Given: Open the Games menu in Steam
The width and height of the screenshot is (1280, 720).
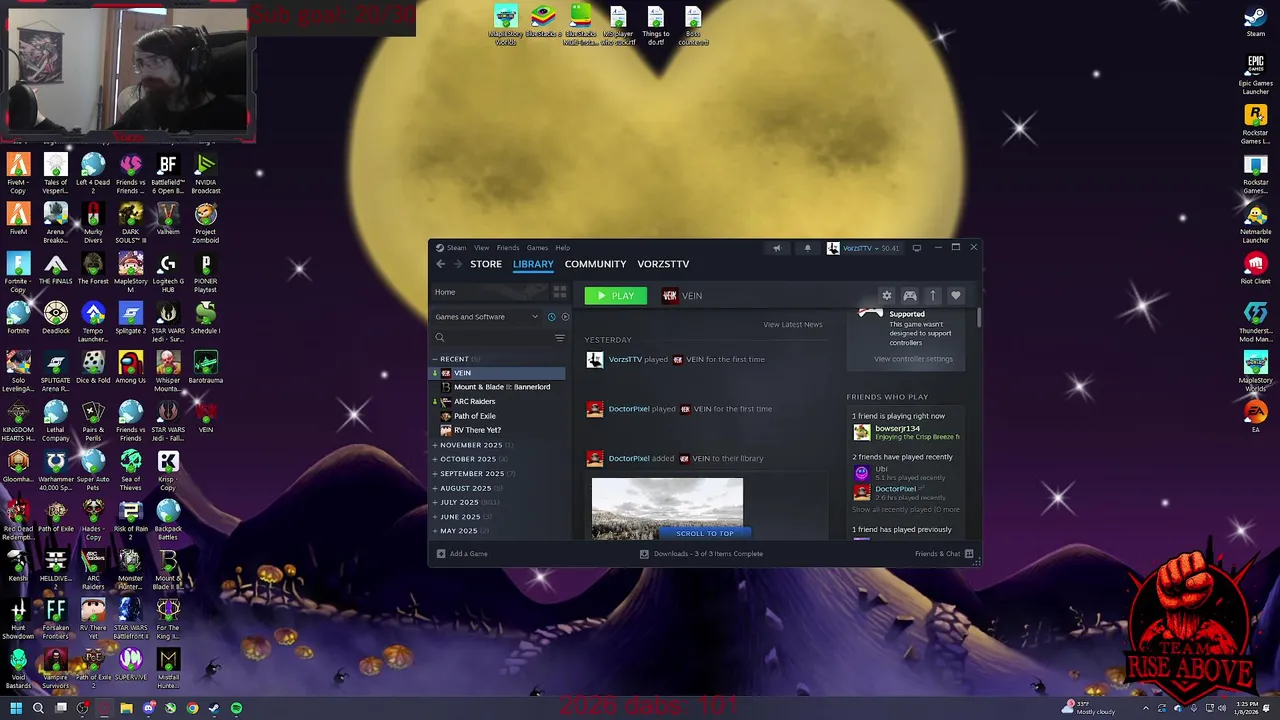Looking at the screenshot, I should click(x=537, y=248).
